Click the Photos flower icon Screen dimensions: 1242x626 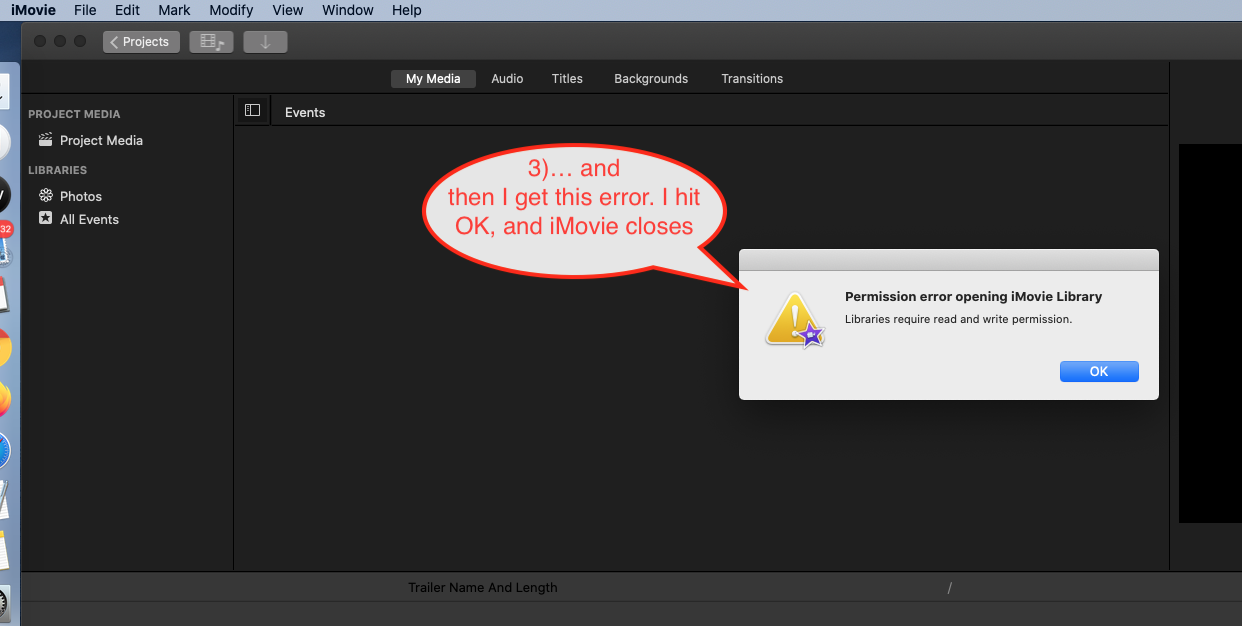[45, 195]
